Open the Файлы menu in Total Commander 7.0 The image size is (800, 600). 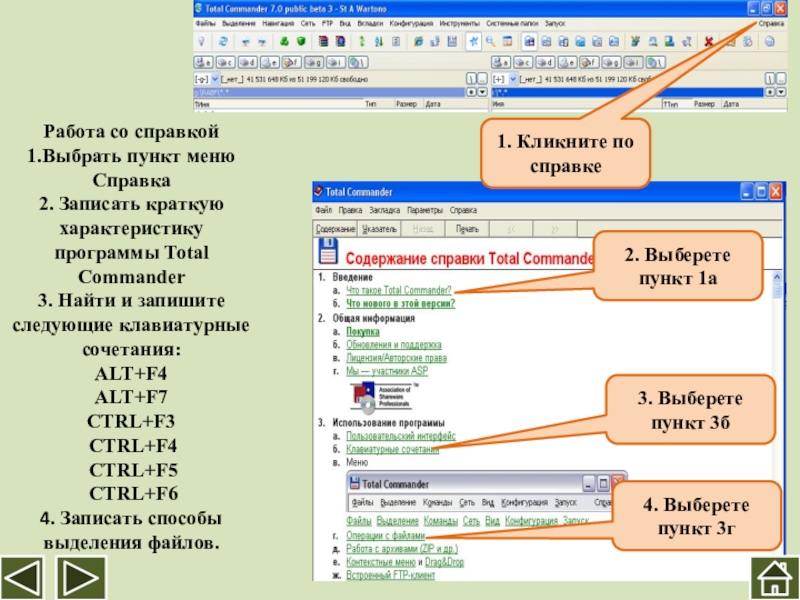pyautogui.click(x=205, y=23)
